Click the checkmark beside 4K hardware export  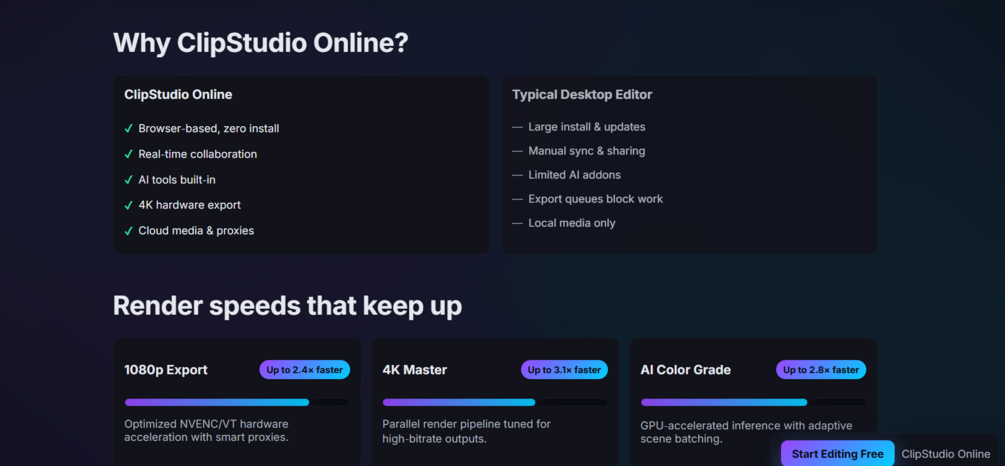coord(128,205)
